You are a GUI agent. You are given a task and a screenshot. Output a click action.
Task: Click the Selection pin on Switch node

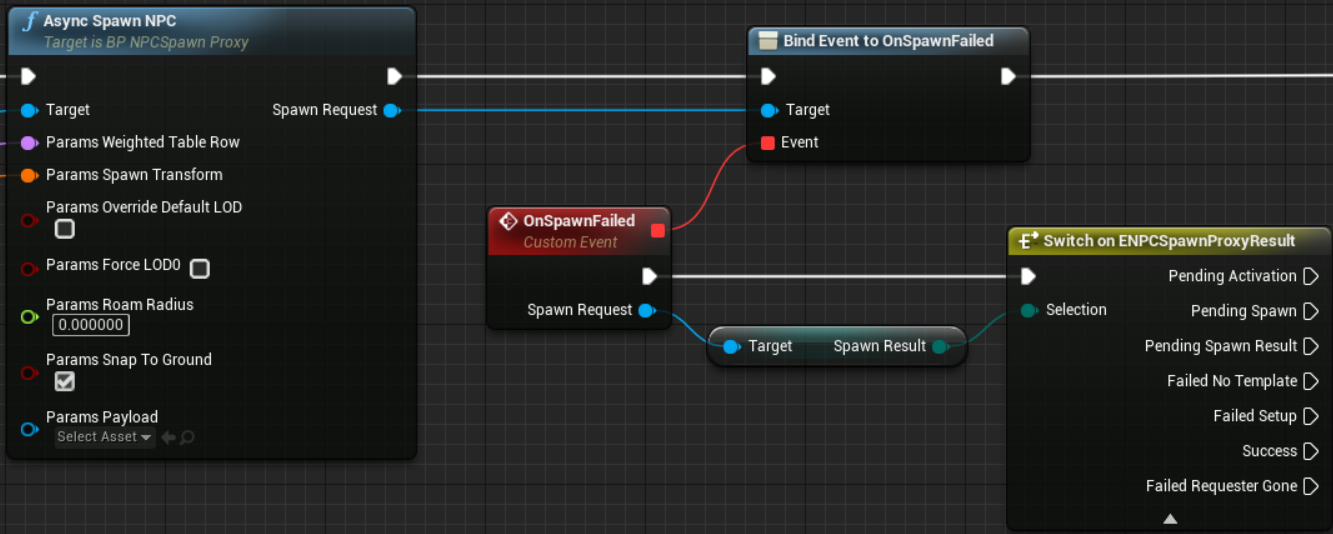click(1028, 311)
